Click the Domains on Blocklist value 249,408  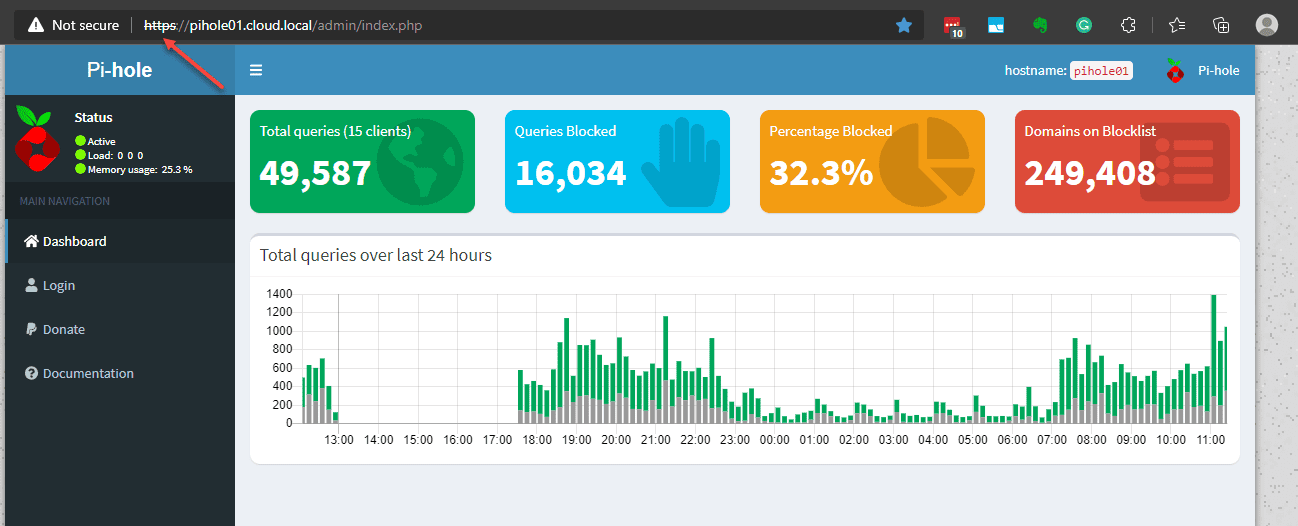click(1090, 172)
